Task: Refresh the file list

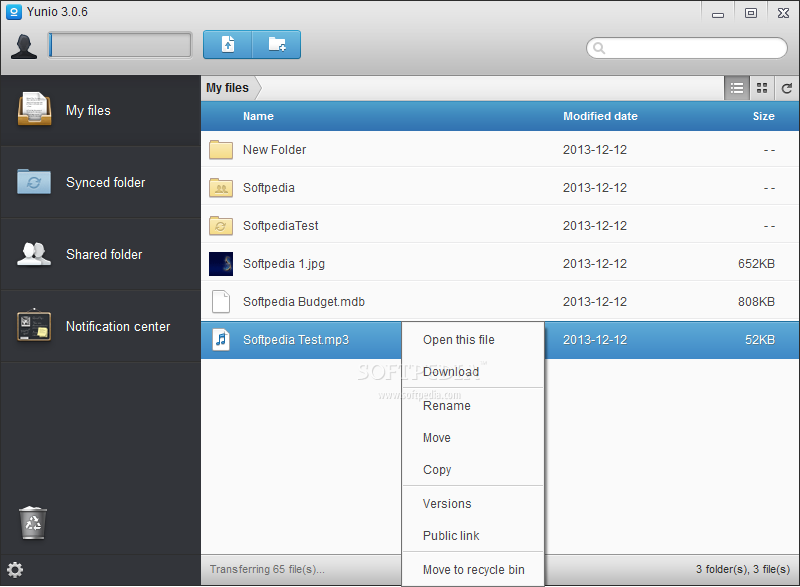Action: 787,88
